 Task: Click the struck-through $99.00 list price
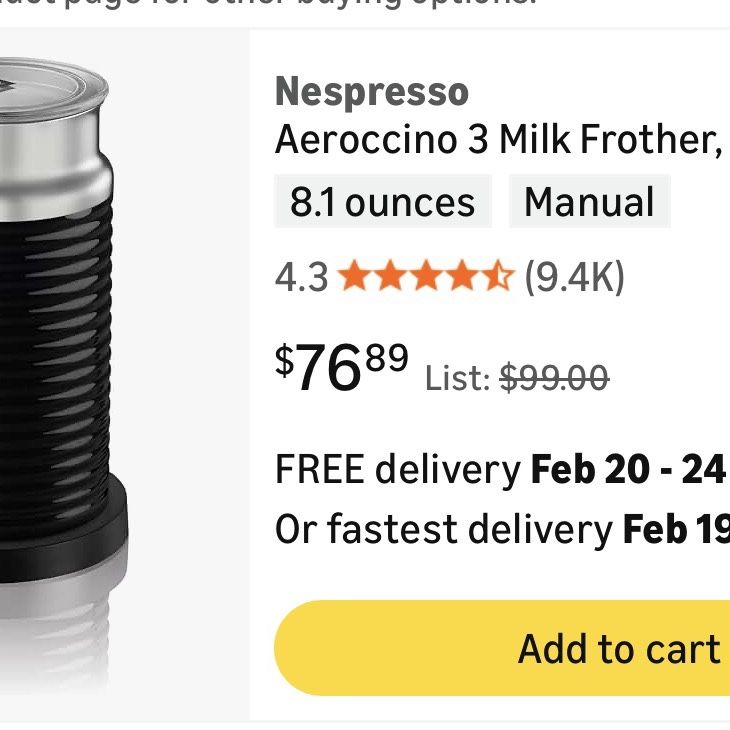pyautogui.click(x=554, y=378)
